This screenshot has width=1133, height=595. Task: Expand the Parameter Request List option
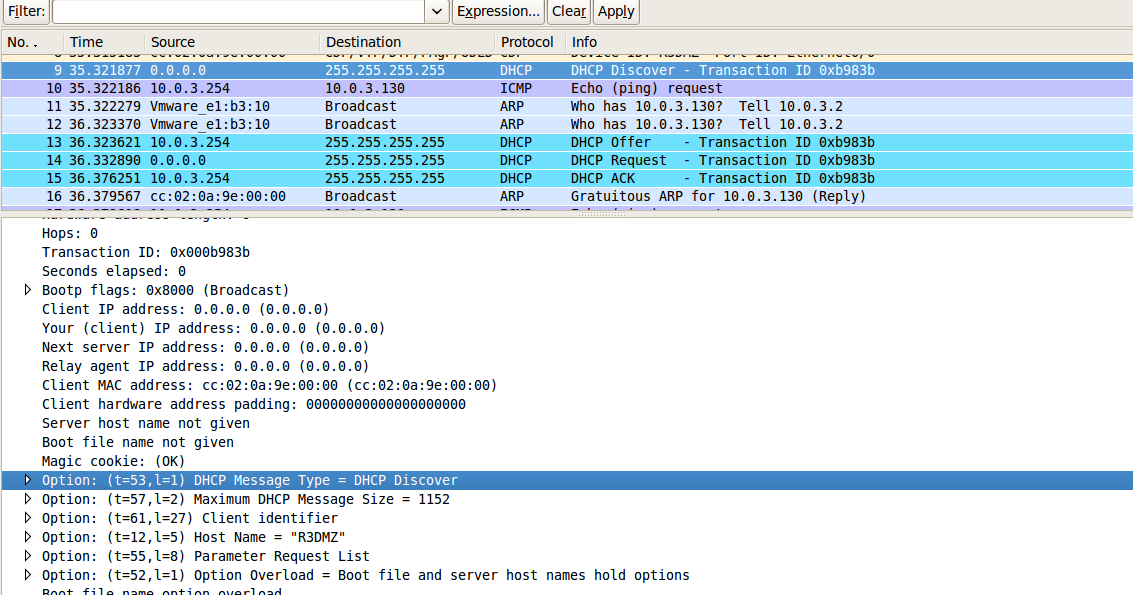(27, 556)
